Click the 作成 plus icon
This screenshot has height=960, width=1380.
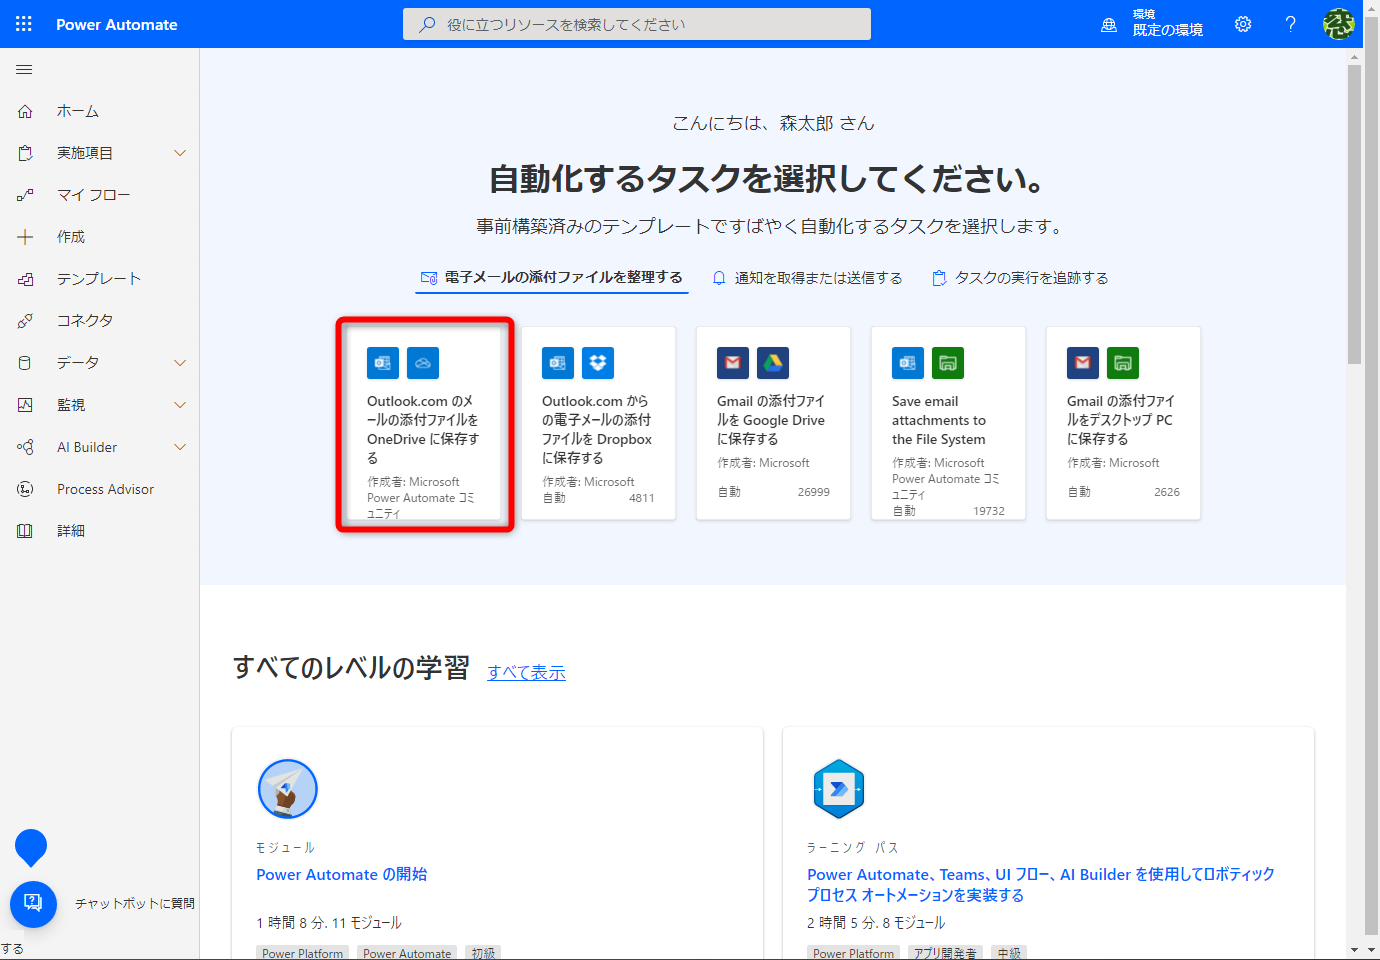pos(24,236)
